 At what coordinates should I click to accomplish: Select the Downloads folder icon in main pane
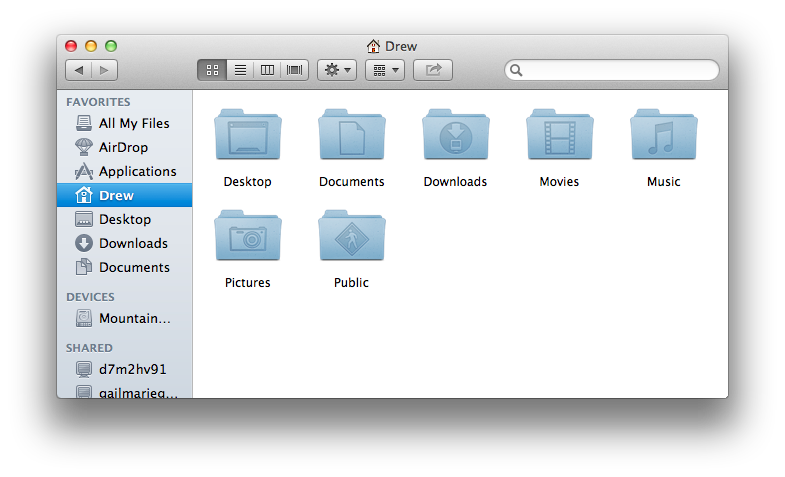tap(456, 134)
